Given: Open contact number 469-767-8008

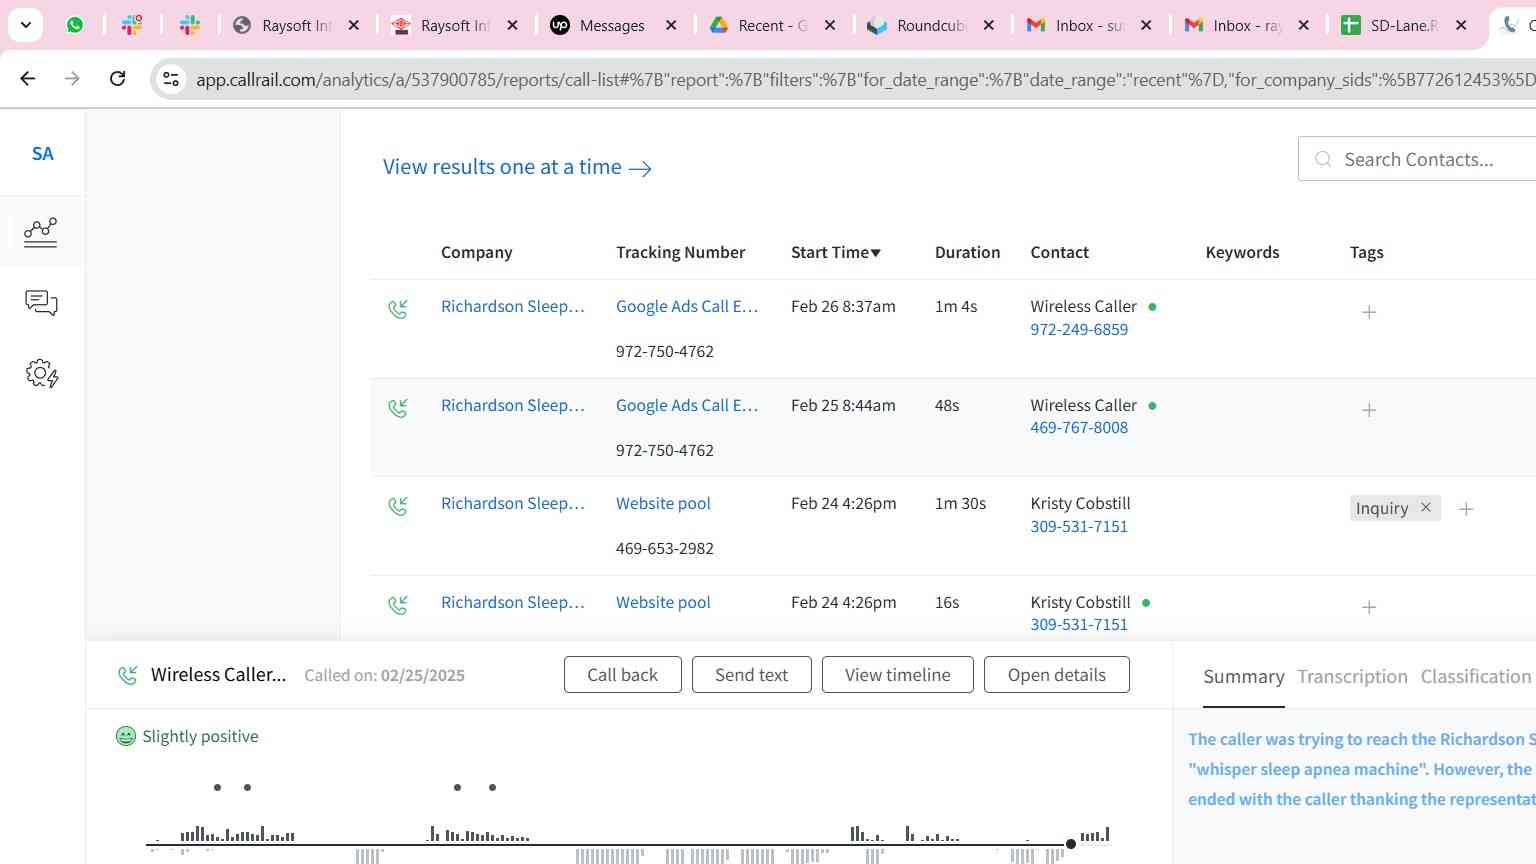Looking at the screenshot, I should pos(1079,427).
